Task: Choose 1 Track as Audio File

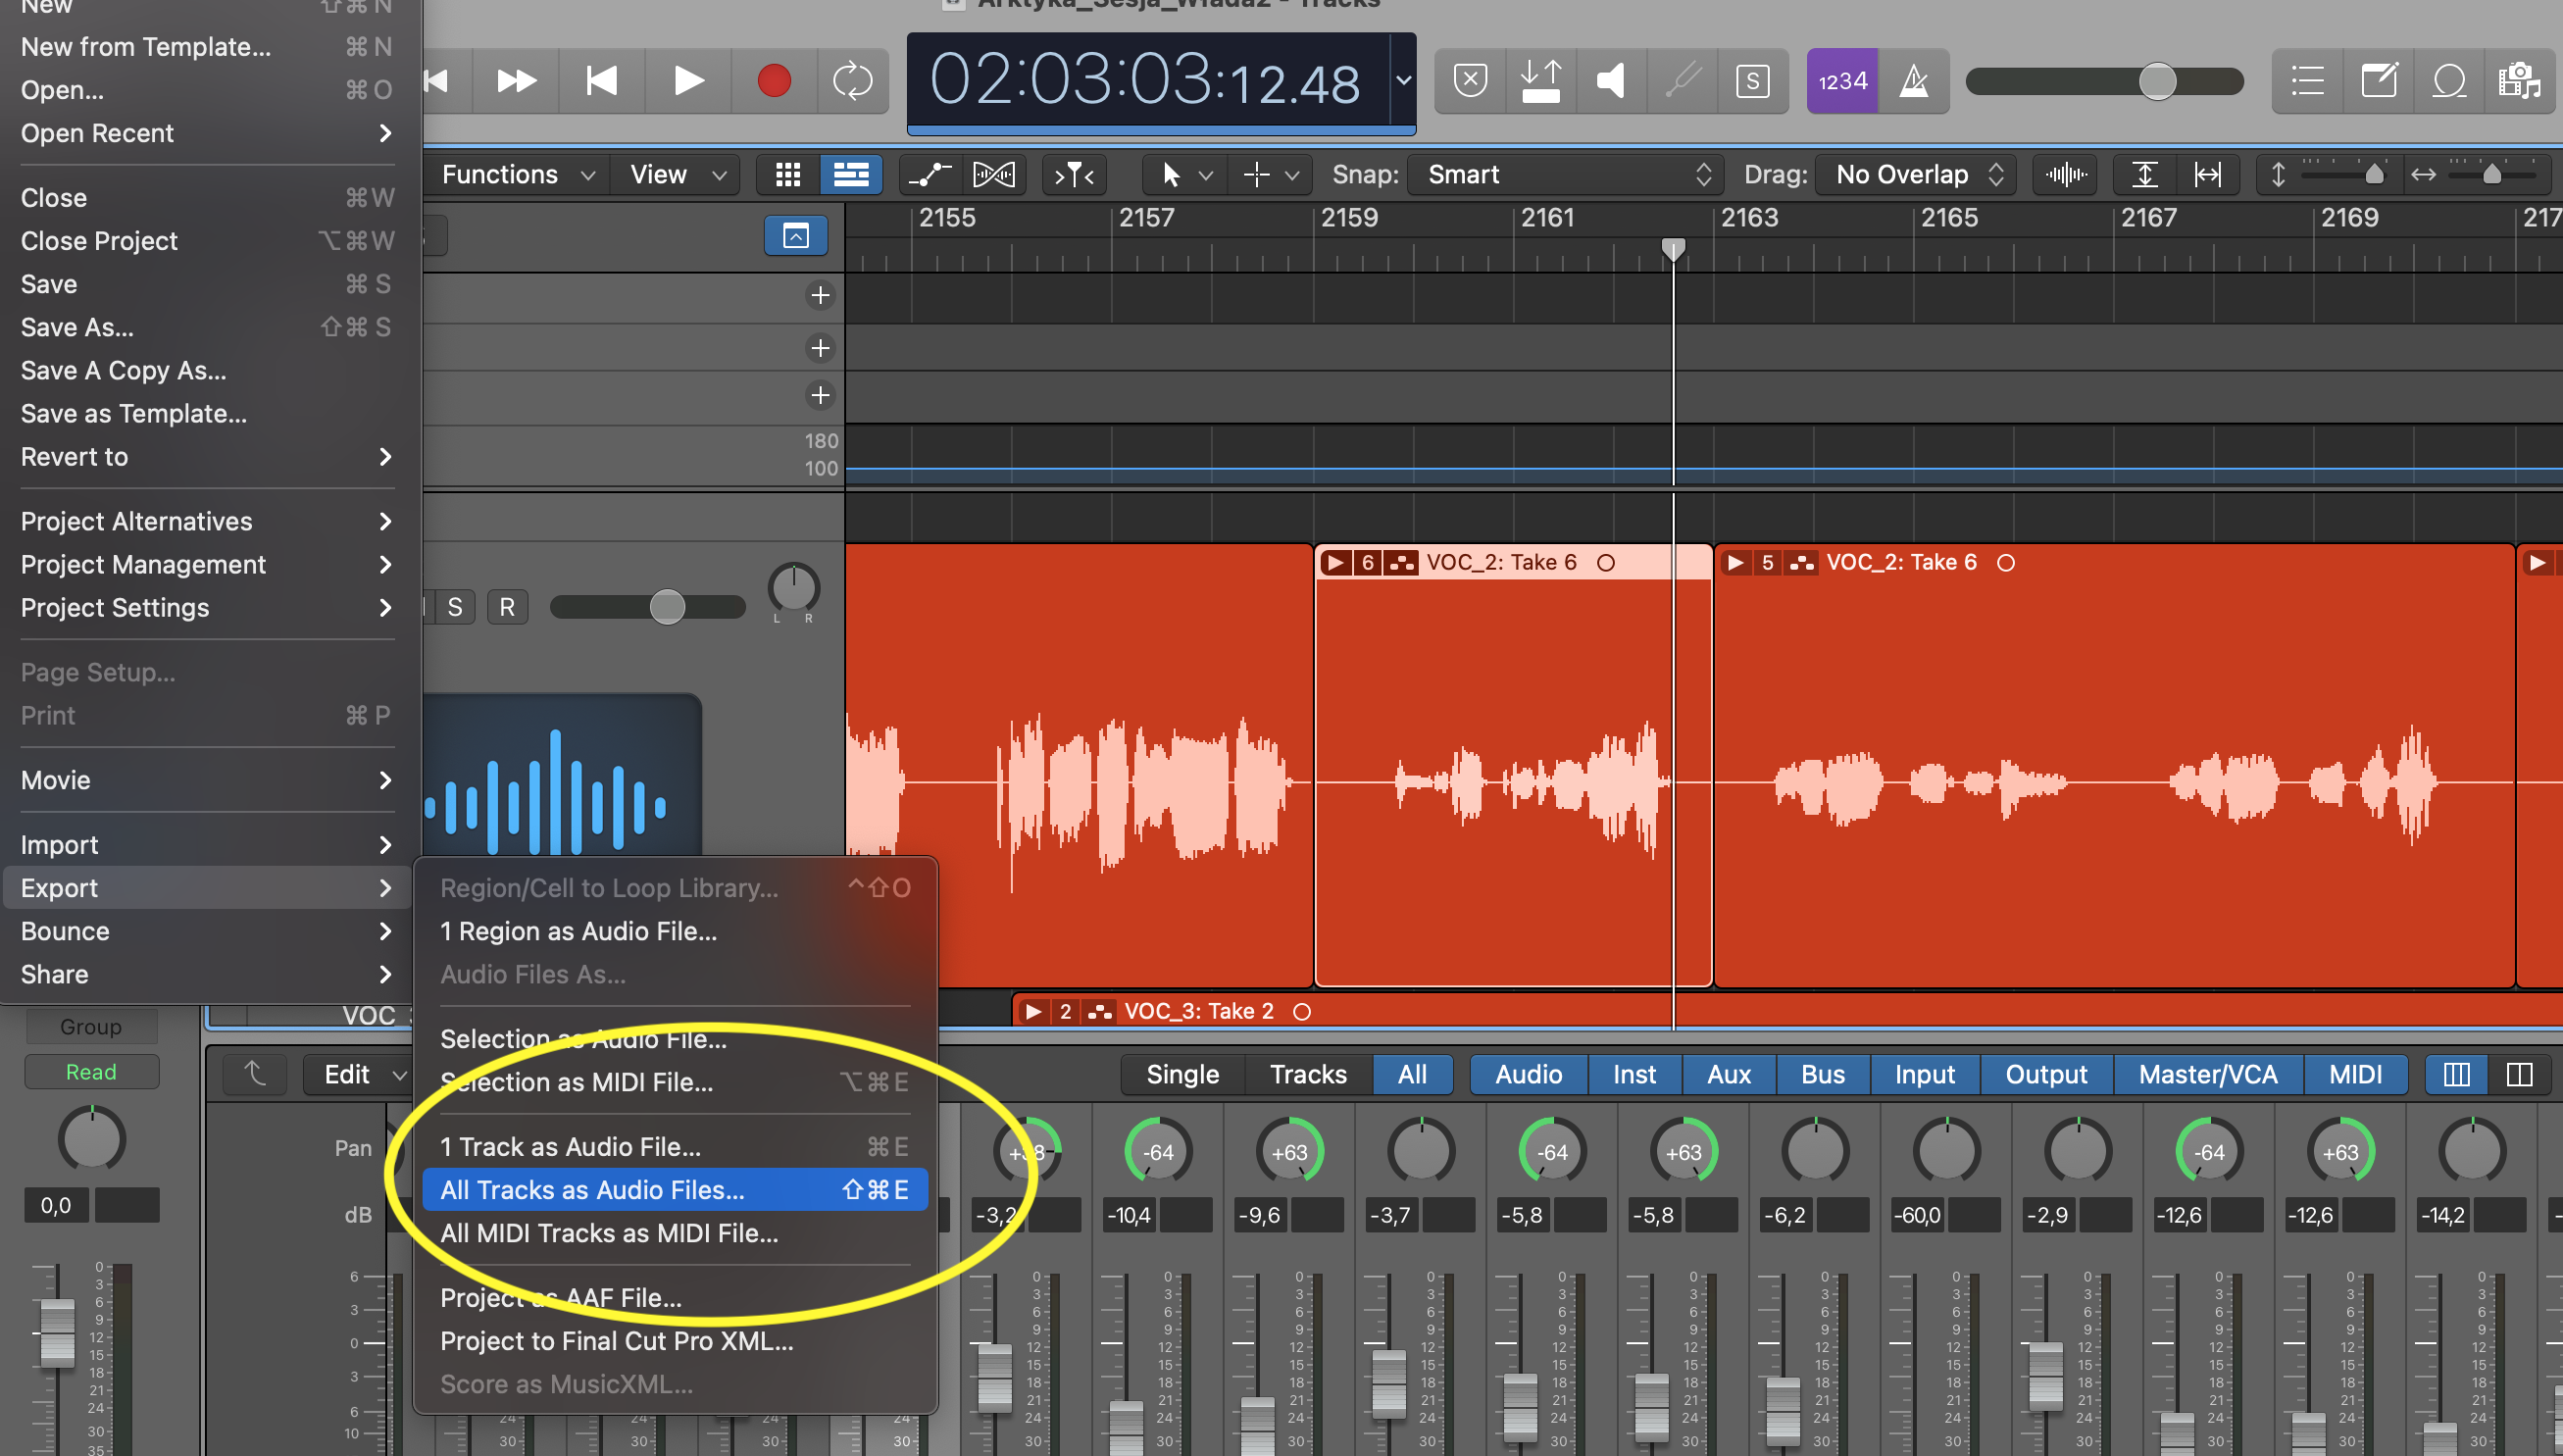Action: click(x=675, y=1146)
